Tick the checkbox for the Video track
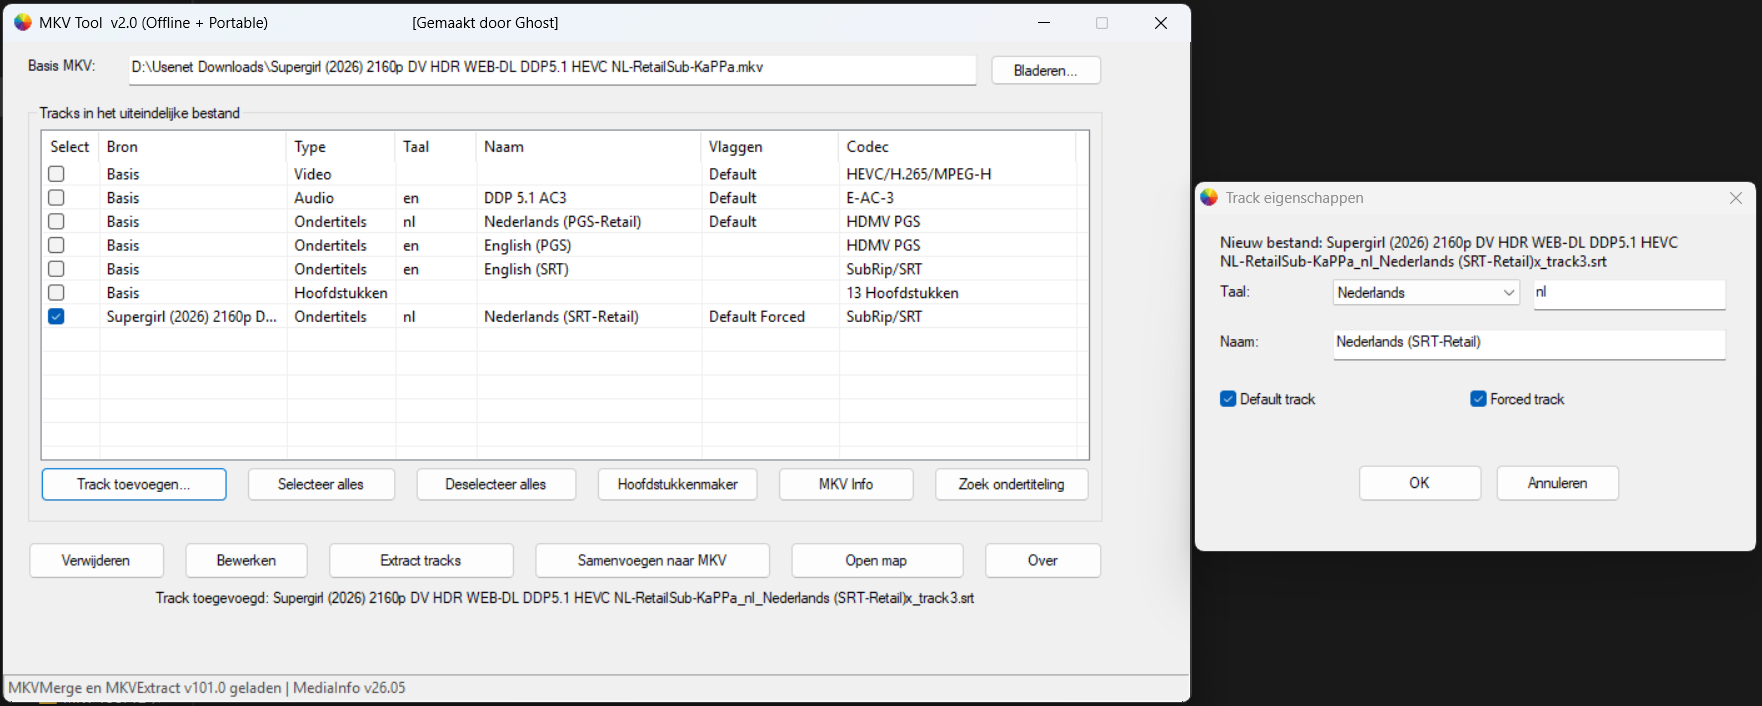The width and height of the screenshot is (1762, 706). click(x=56, y=174)
